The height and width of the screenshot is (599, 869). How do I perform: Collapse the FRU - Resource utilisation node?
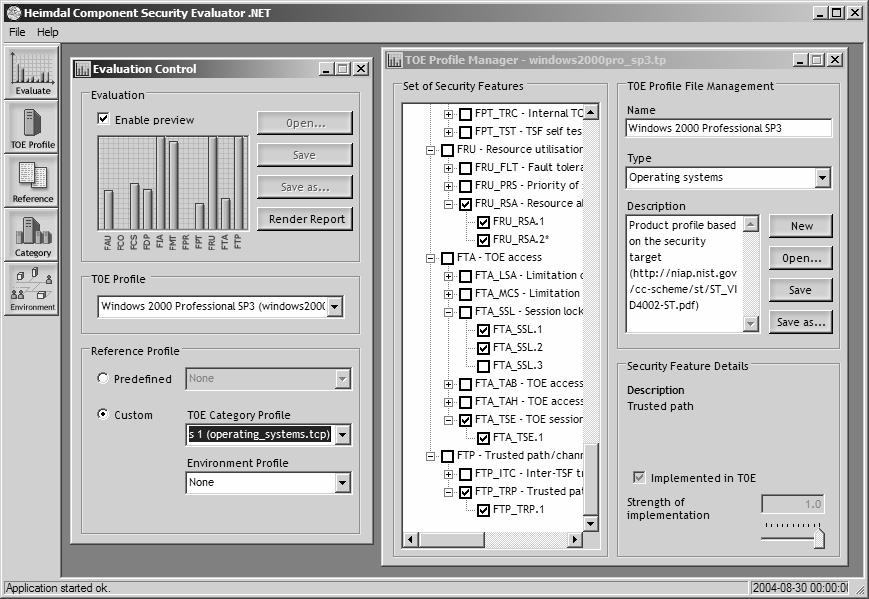(430, 150)
